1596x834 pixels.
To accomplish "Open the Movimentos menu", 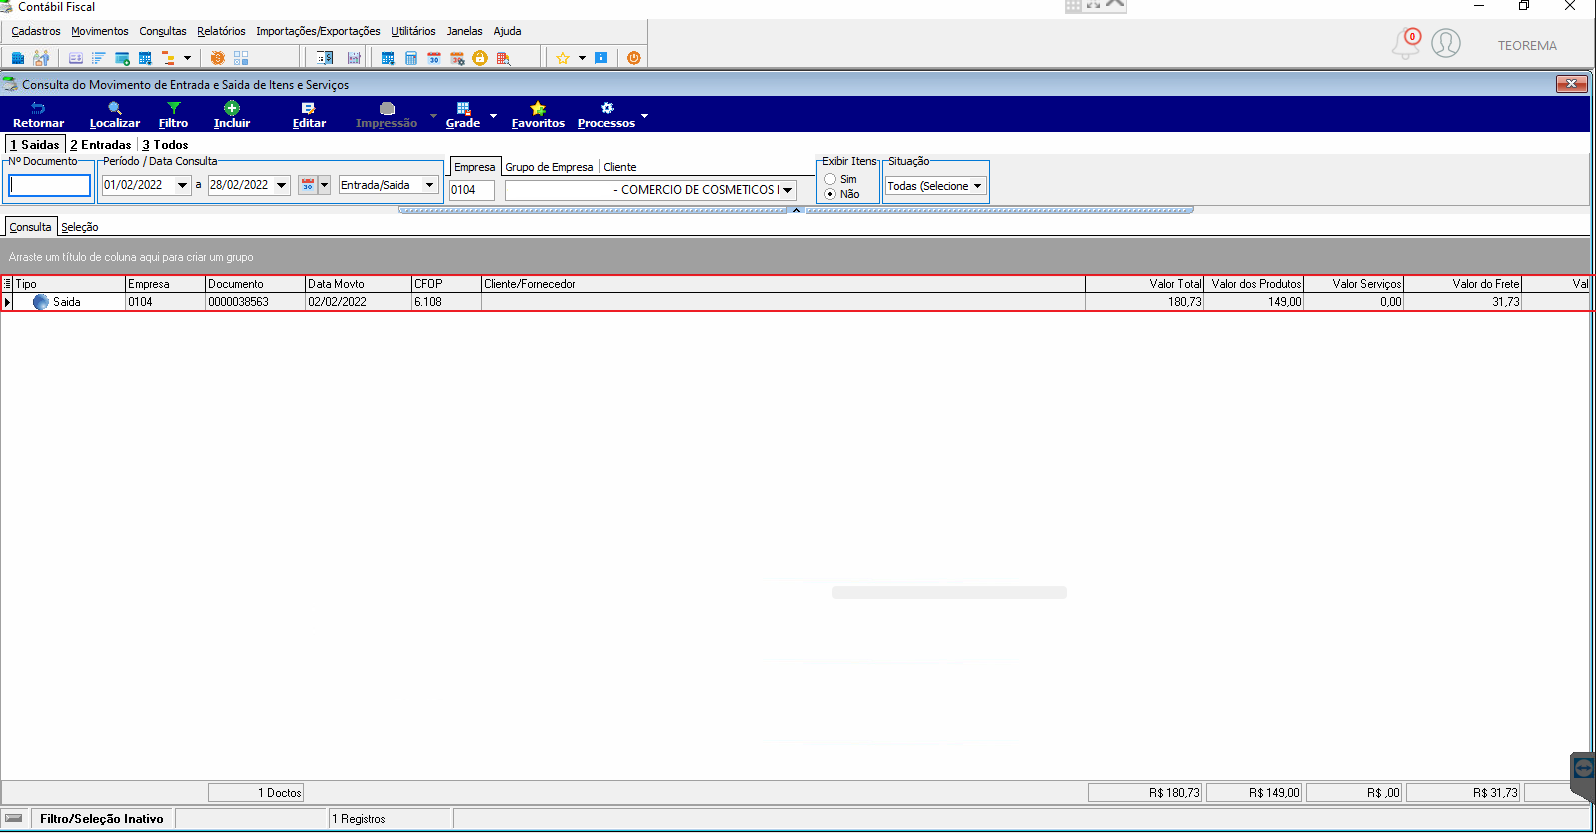I will pyautogui.click(x=100, y=31).
